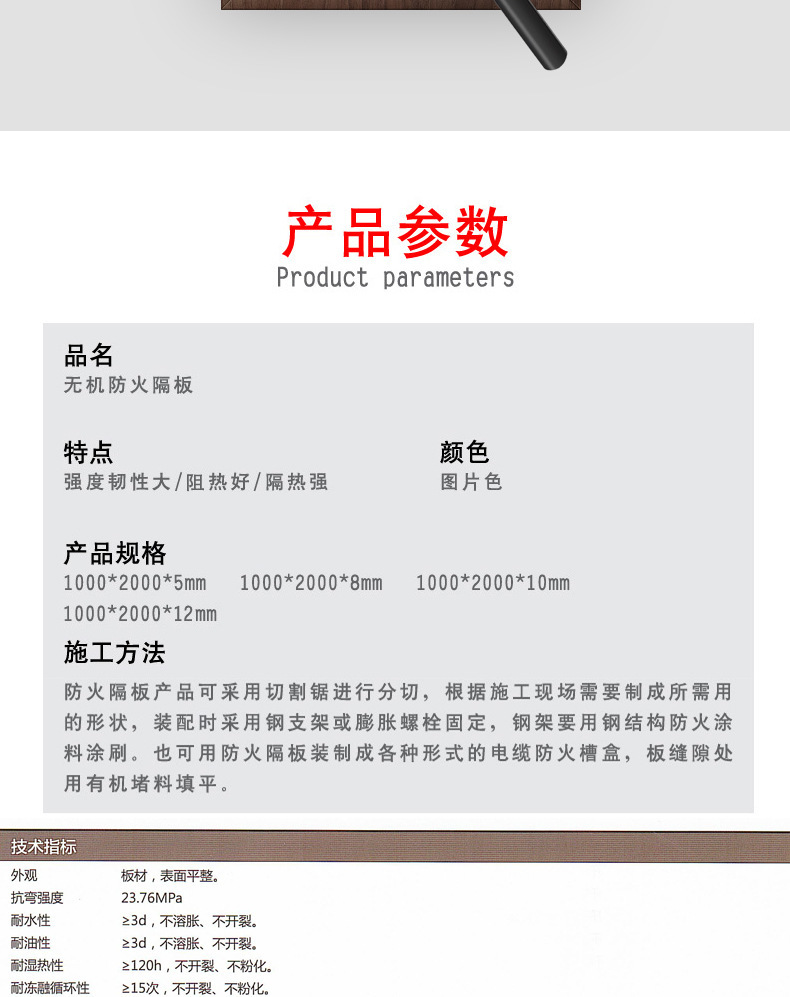
Task: Click the 1000*2000*5mm specification
Action: (x=135, y=583)
